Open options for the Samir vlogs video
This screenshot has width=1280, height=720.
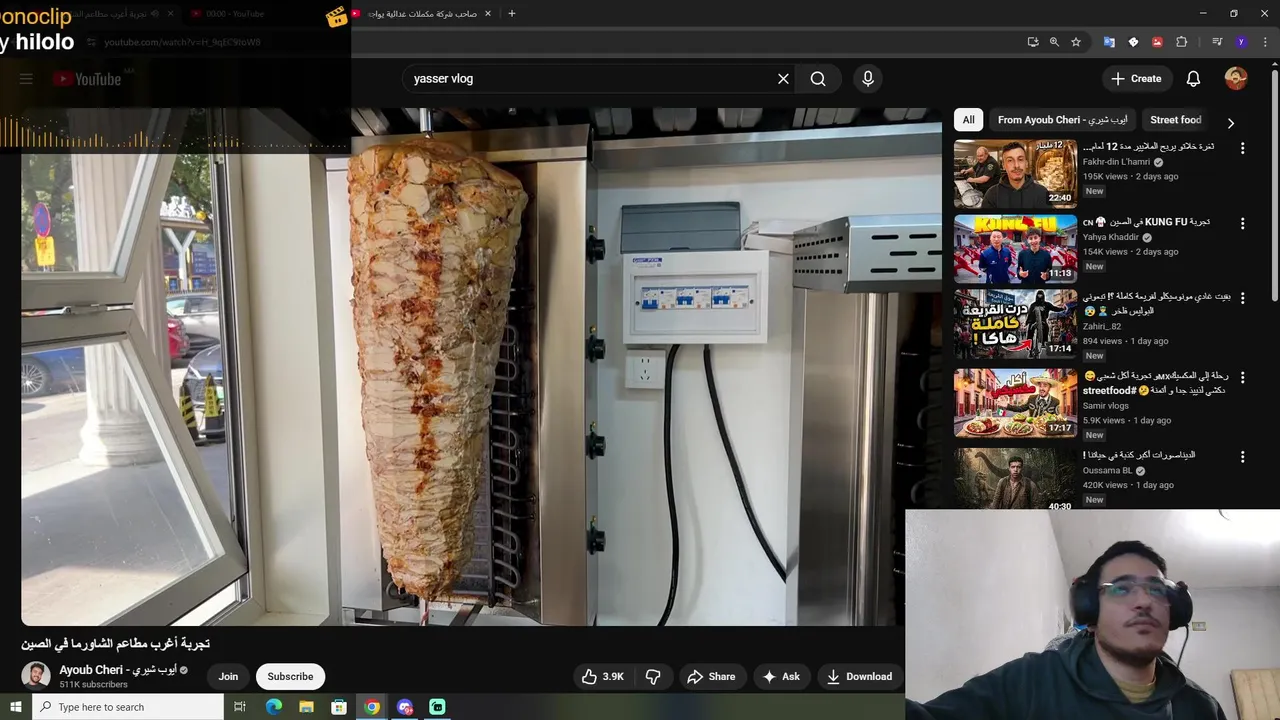(x=1243, y=378)
